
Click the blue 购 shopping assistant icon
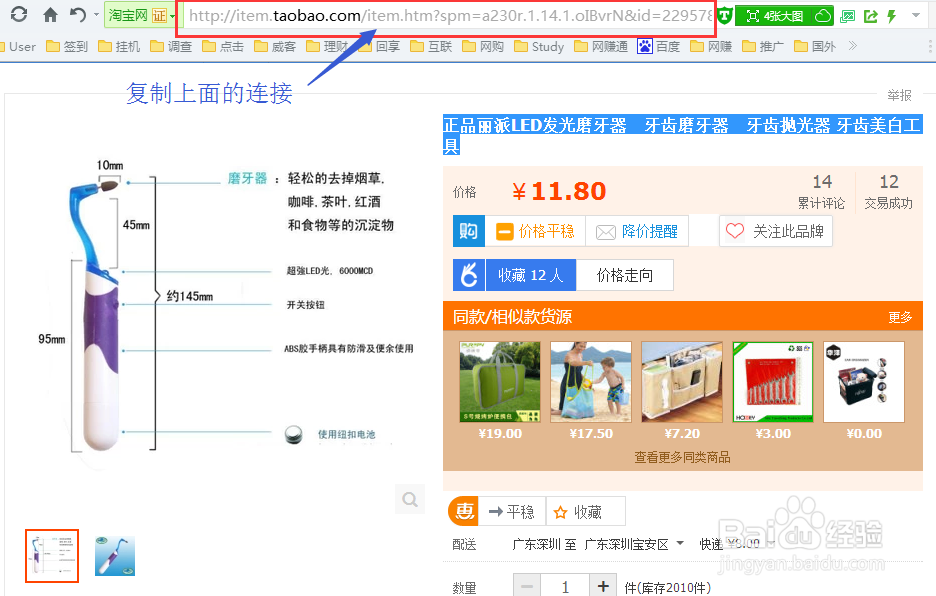[x=469, y=231]
